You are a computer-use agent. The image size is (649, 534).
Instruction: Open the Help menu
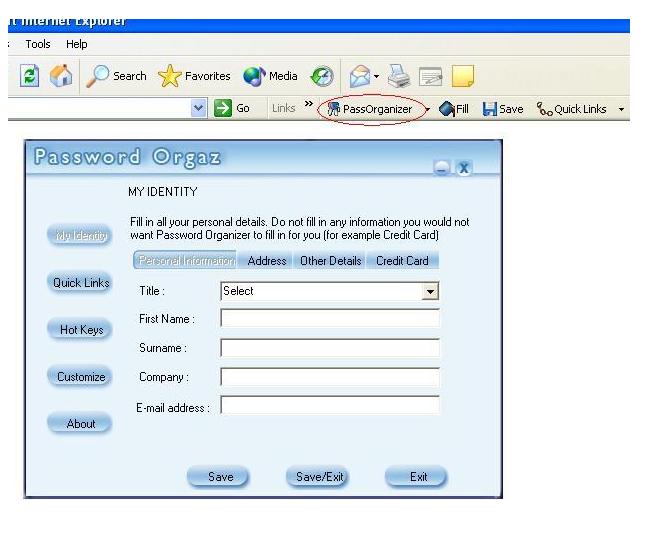[77, 44]
